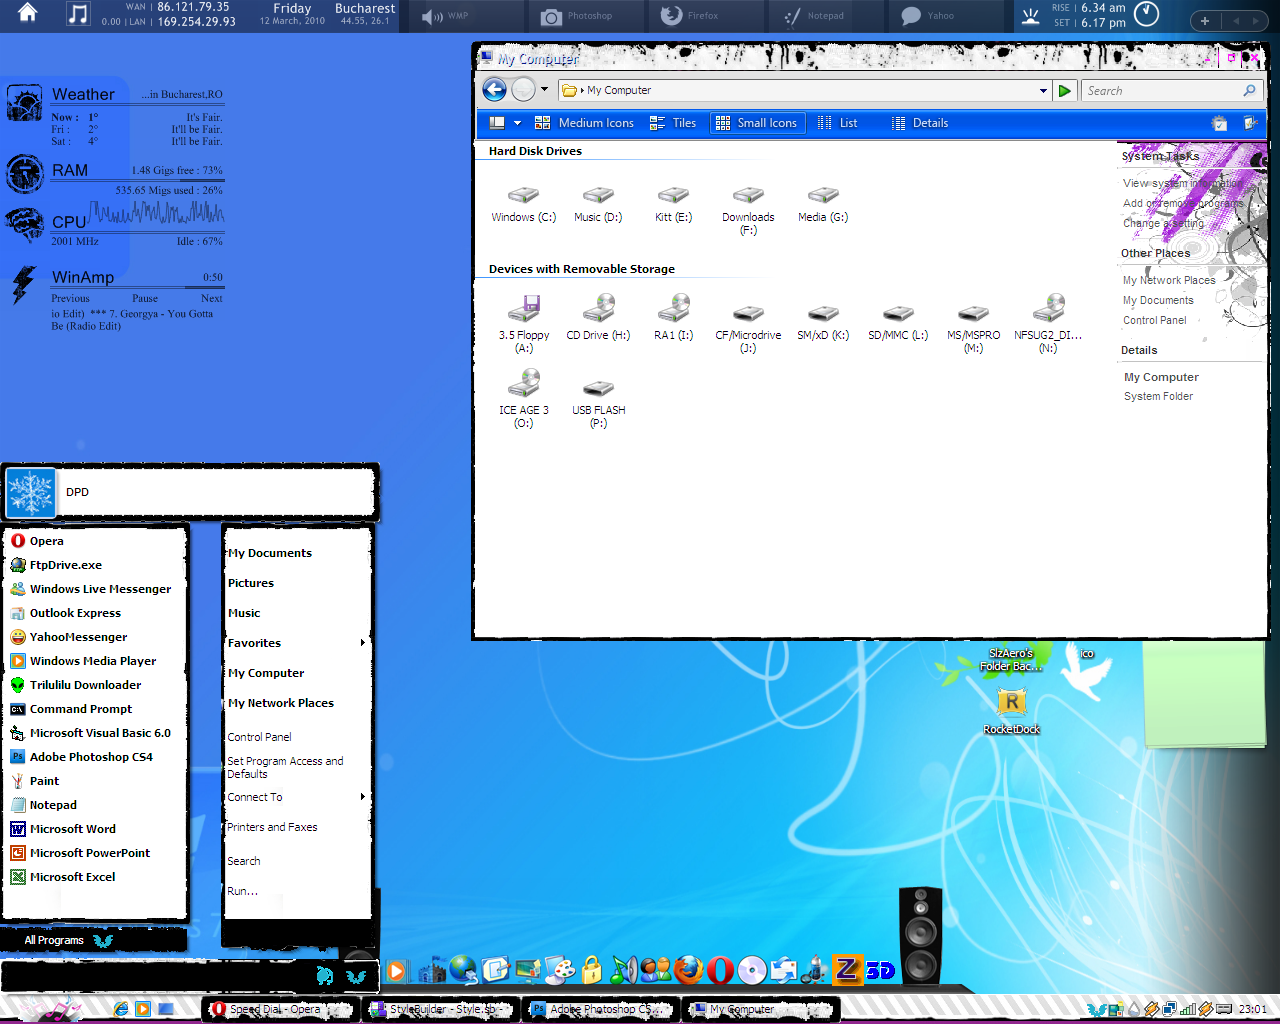Click My Network Places under Other Places
The width and height of the screenshot is (1280, 1024).
tap(1169, 280)
